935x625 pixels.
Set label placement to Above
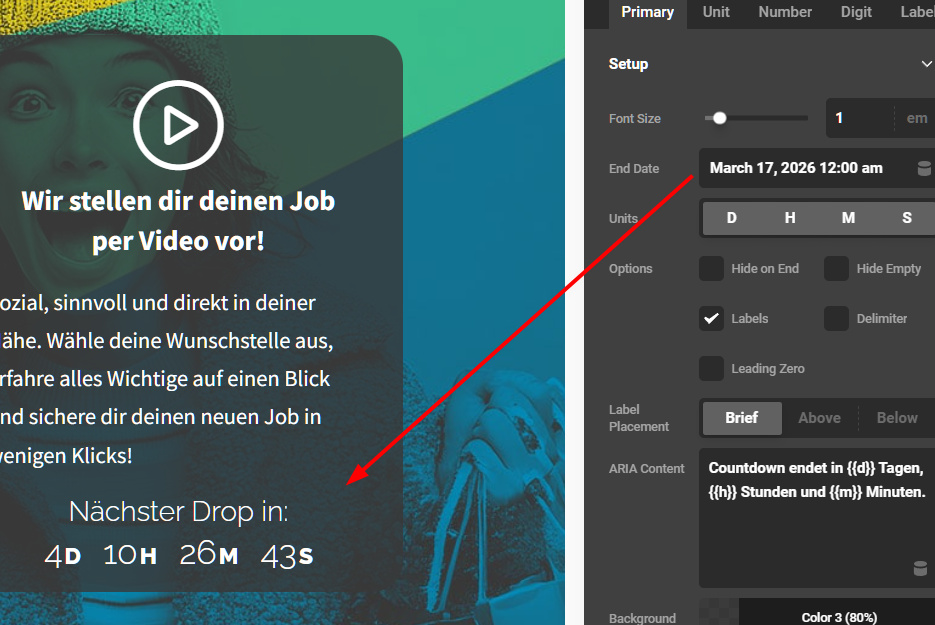(819, 418)
